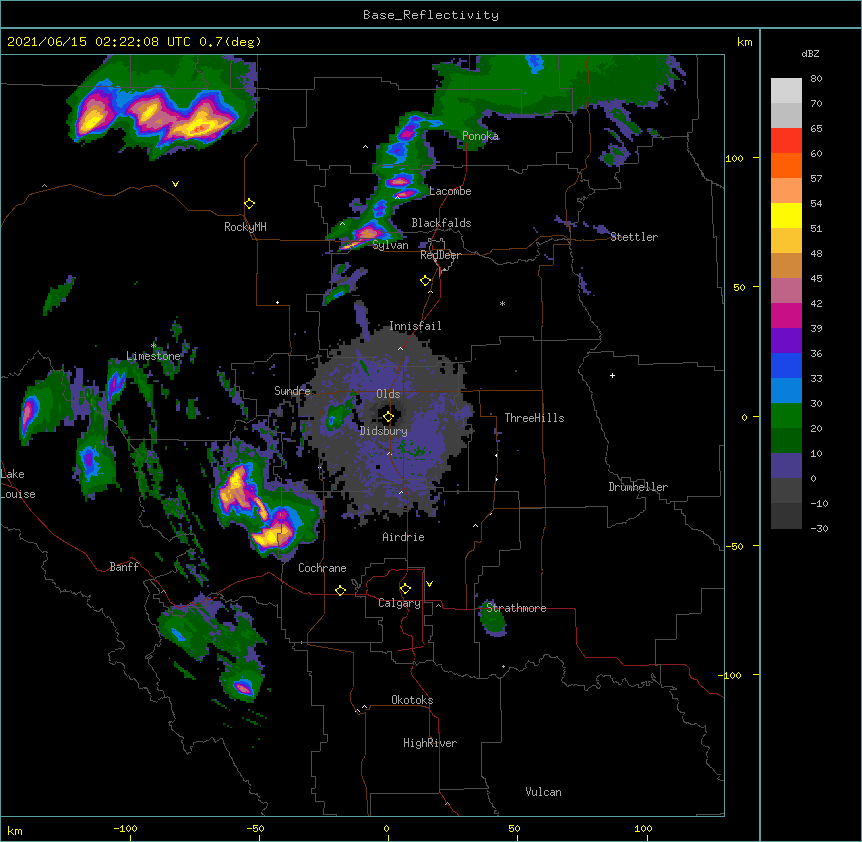Click the yellow station marker south of RedDeer
This screenshot has height=842, width=862.
[425, 281]
